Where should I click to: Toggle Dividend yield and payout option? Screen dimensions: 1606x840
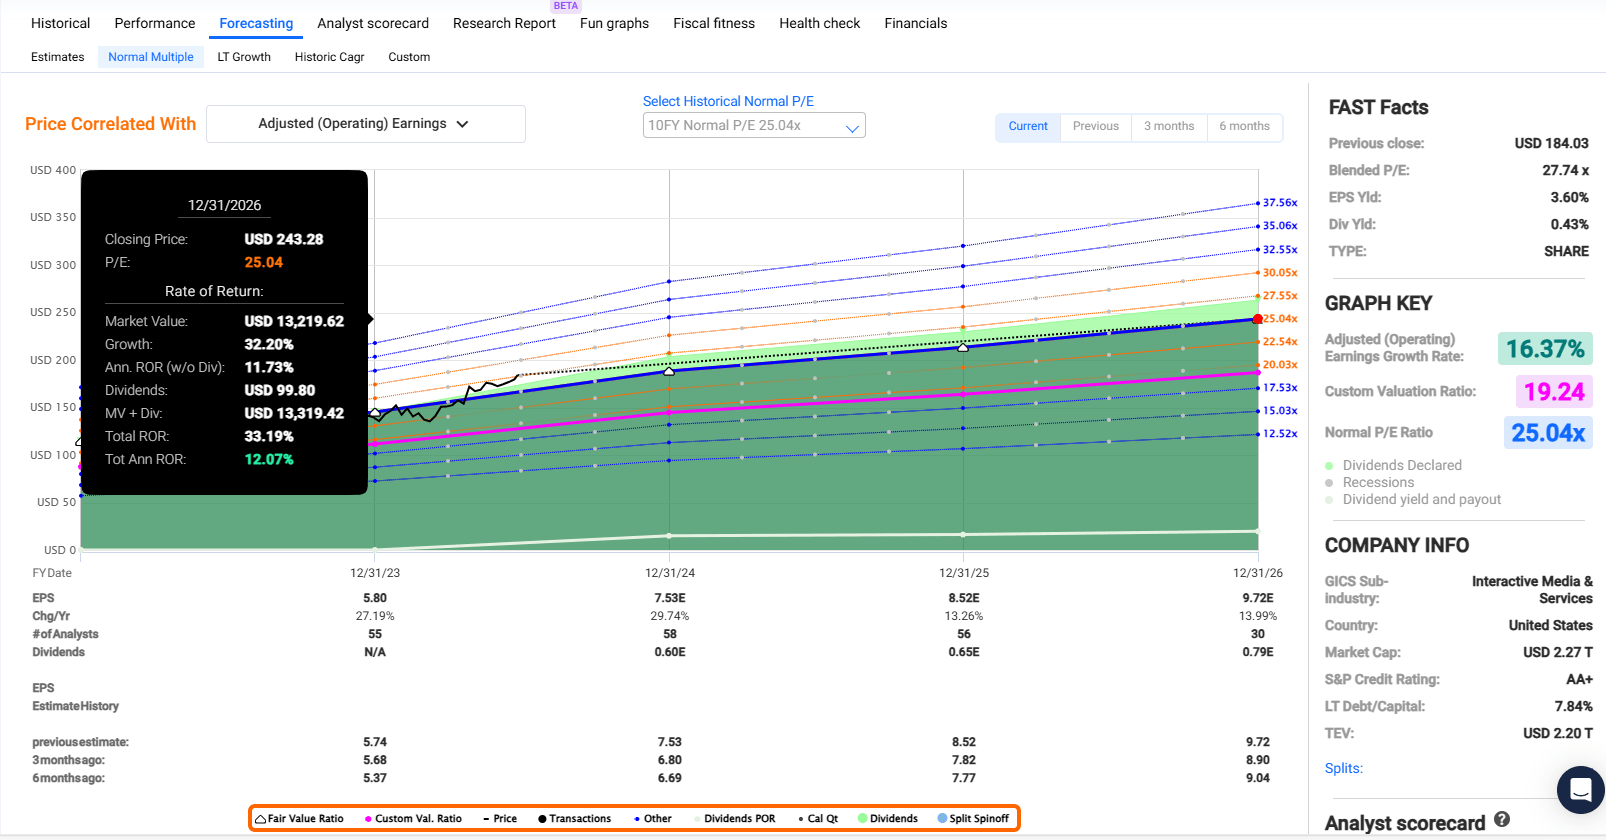pyautogui.click(x=1420, y=500)
